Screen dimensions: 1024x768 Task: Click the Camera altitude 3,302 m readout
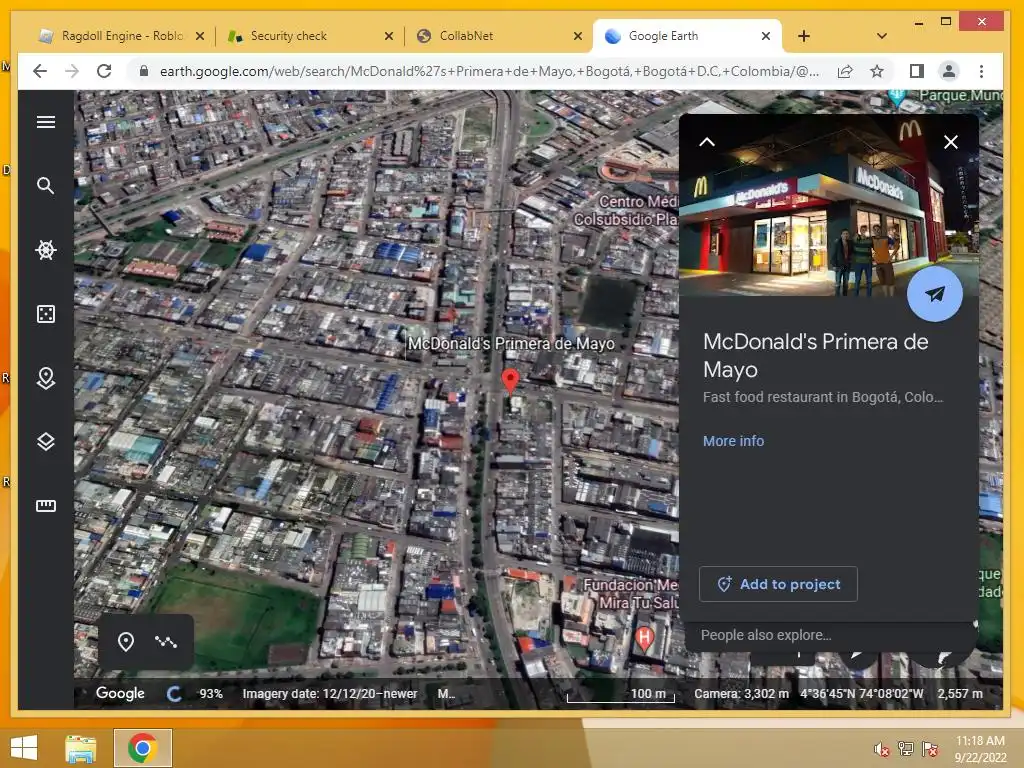click(741, 694)
